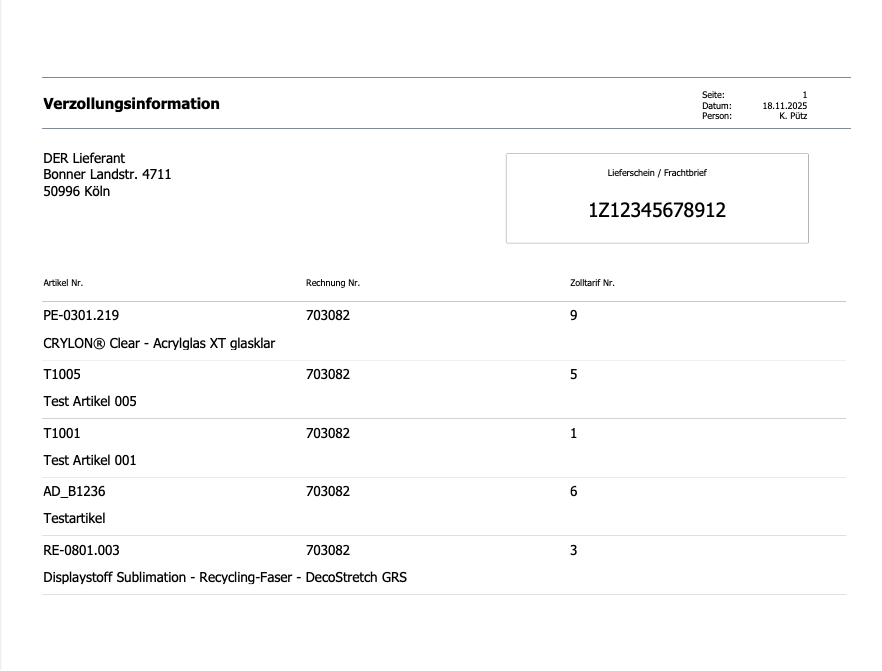Click article number RE-0801.003
The image size is (882, 671).
[x=82, y=550]
